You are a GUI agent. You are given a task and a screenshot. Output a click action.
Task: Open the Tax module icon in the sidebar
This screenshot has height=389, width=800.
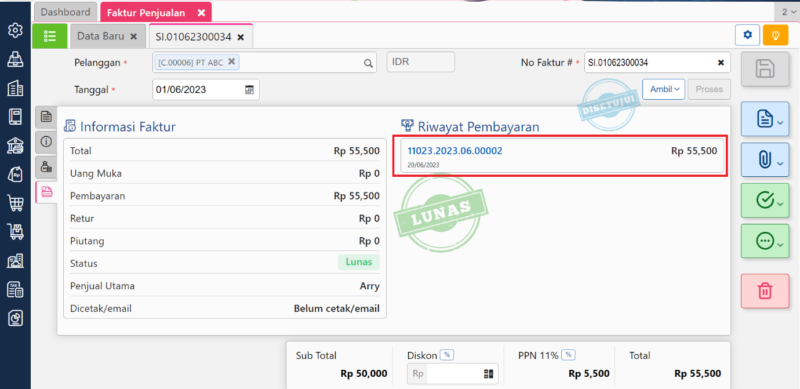point(15,290)
